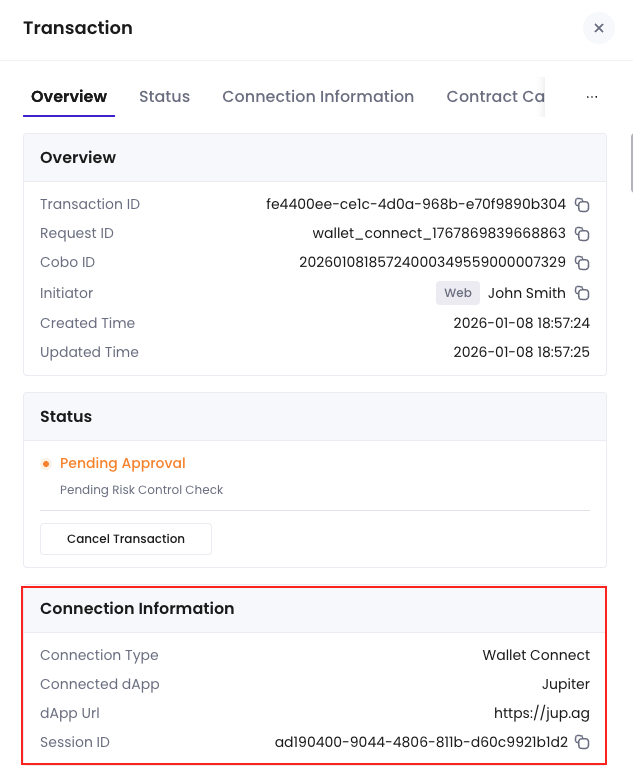Click the Cobo ID number value
This screenshot has width=633, height=775.
click(x=432, y=262)
